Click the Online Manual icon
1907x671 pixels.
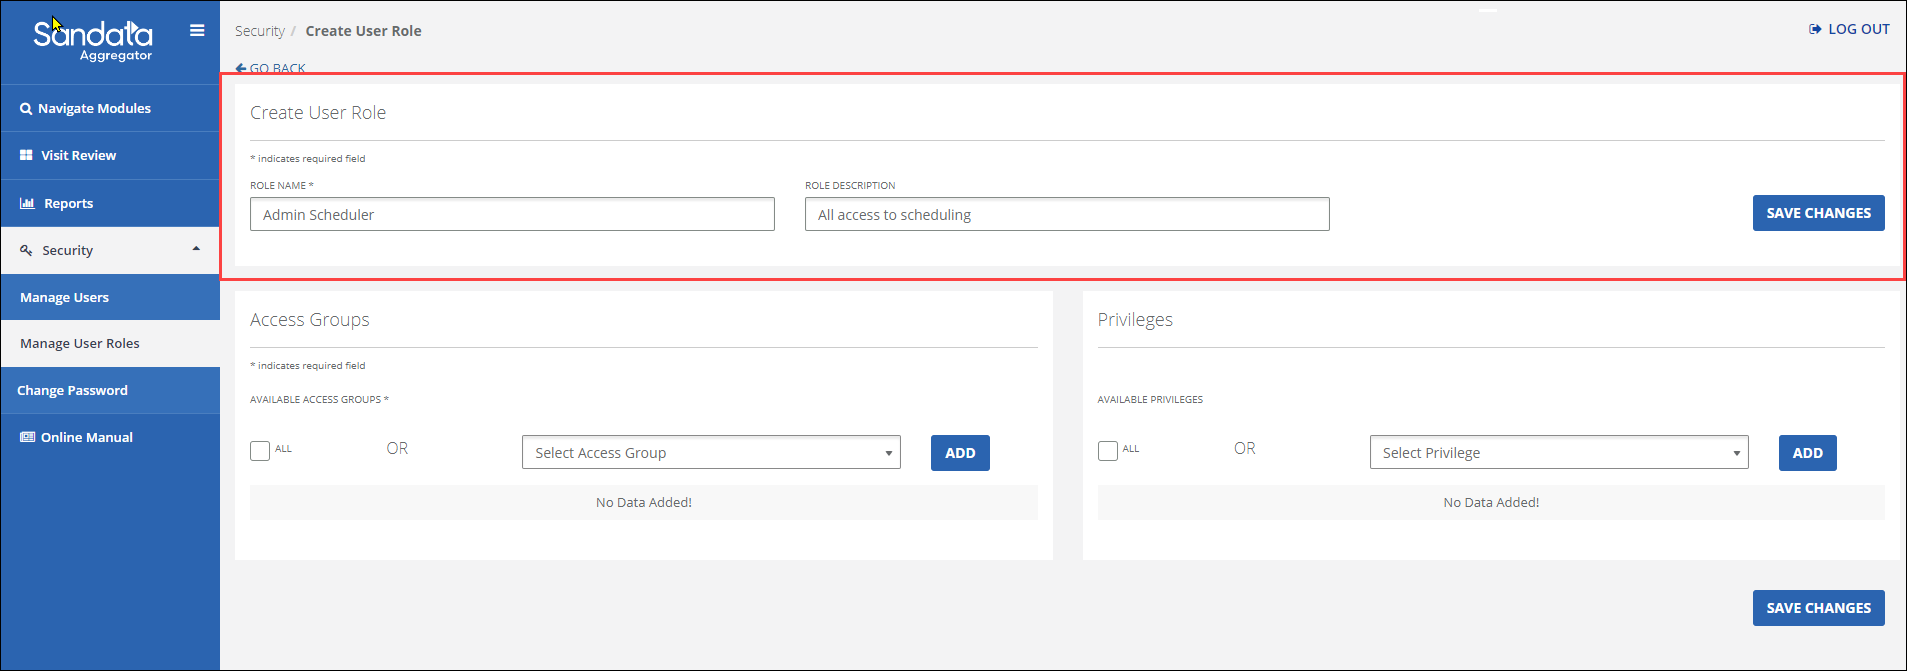pyautogui.click(x=27, y=438)
